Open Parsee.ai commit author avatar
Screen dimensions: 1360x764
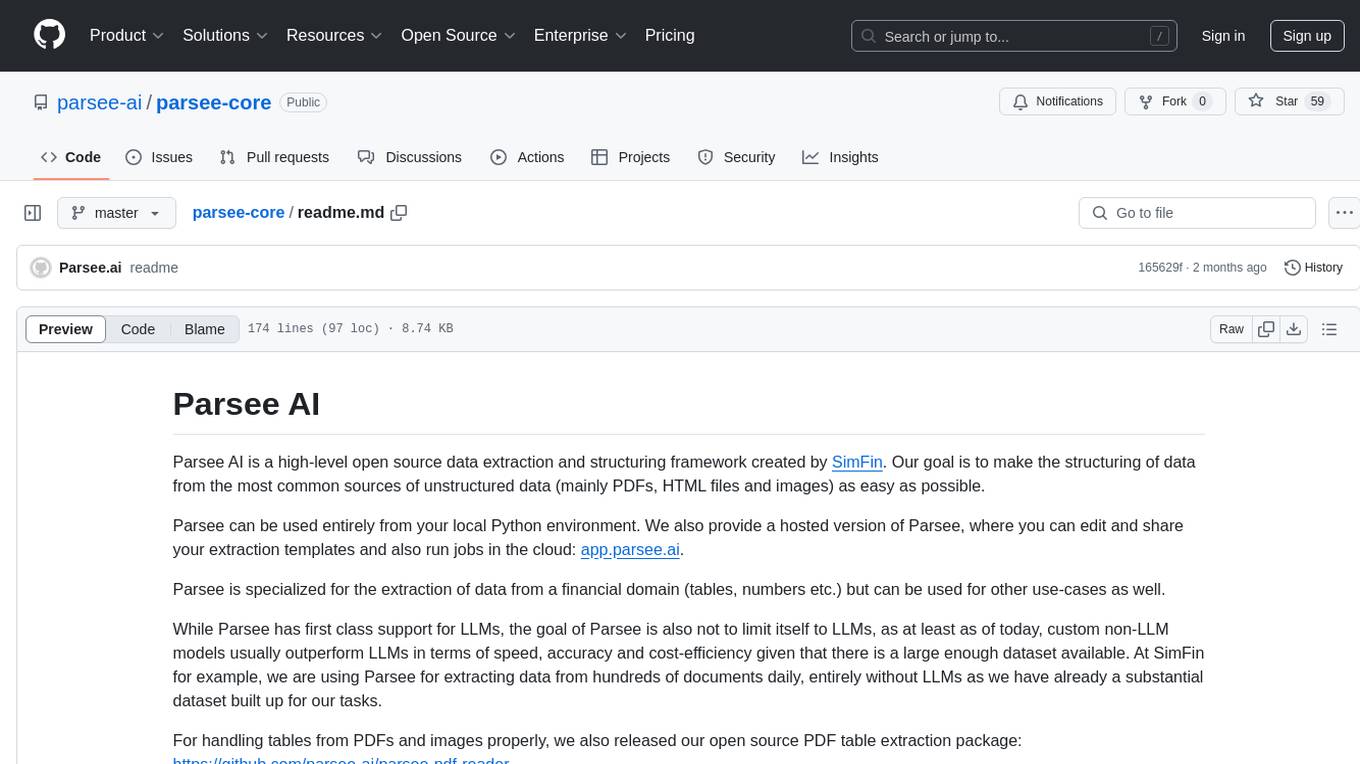click(41, 268)
